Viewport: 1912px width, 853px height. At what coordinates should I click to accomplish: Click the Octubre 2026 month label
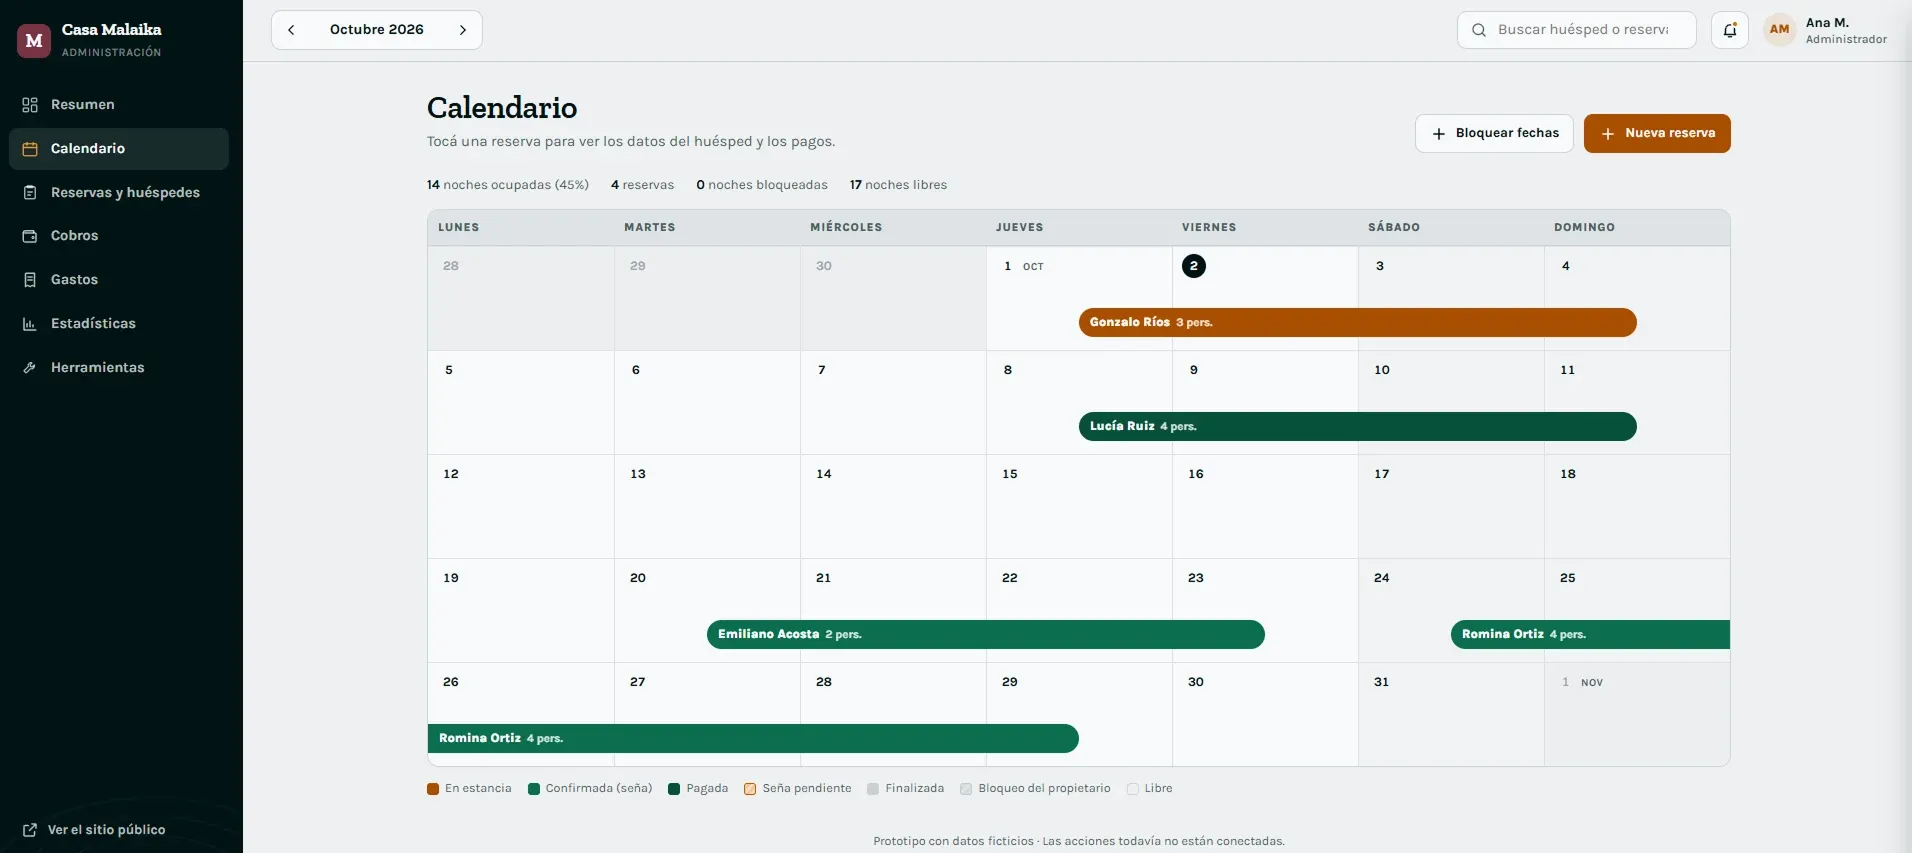tap(377, 30)
